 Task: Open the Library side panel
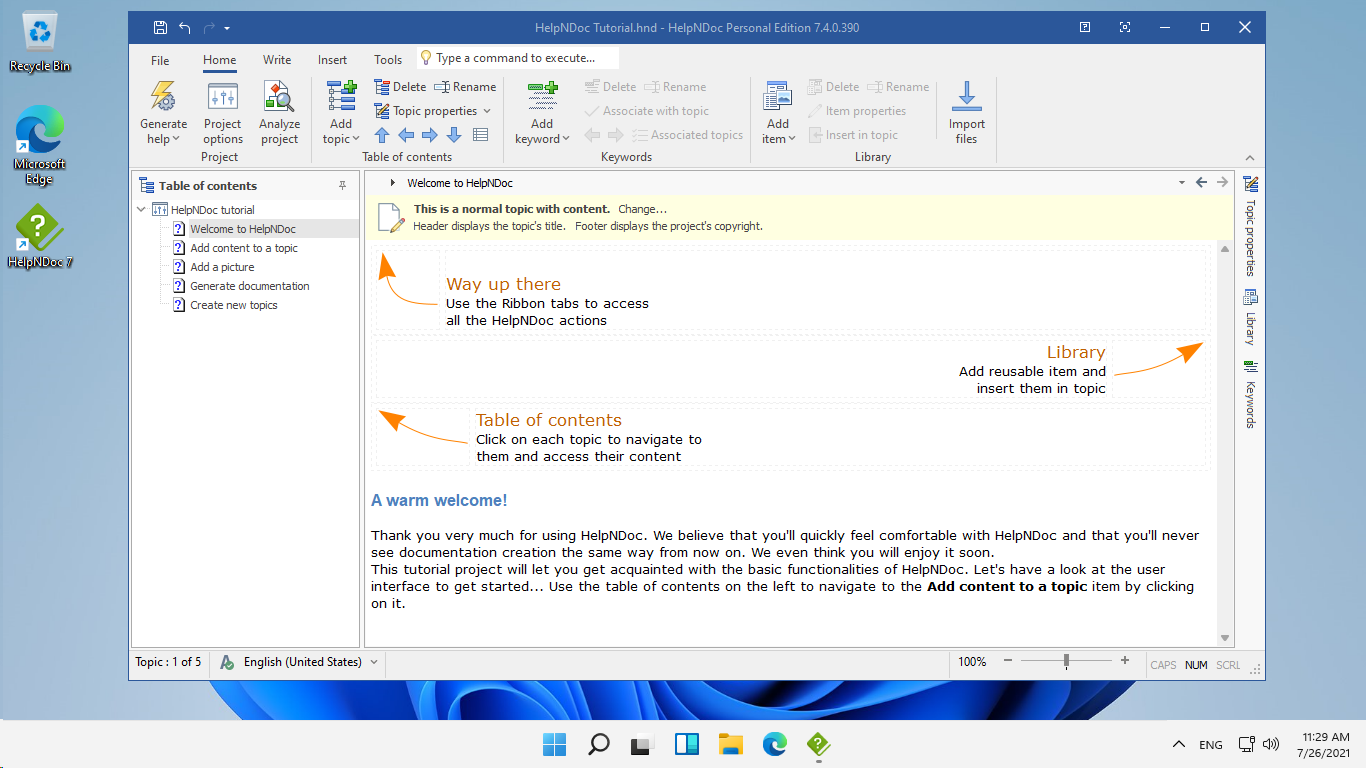[x=1250, y=317]
